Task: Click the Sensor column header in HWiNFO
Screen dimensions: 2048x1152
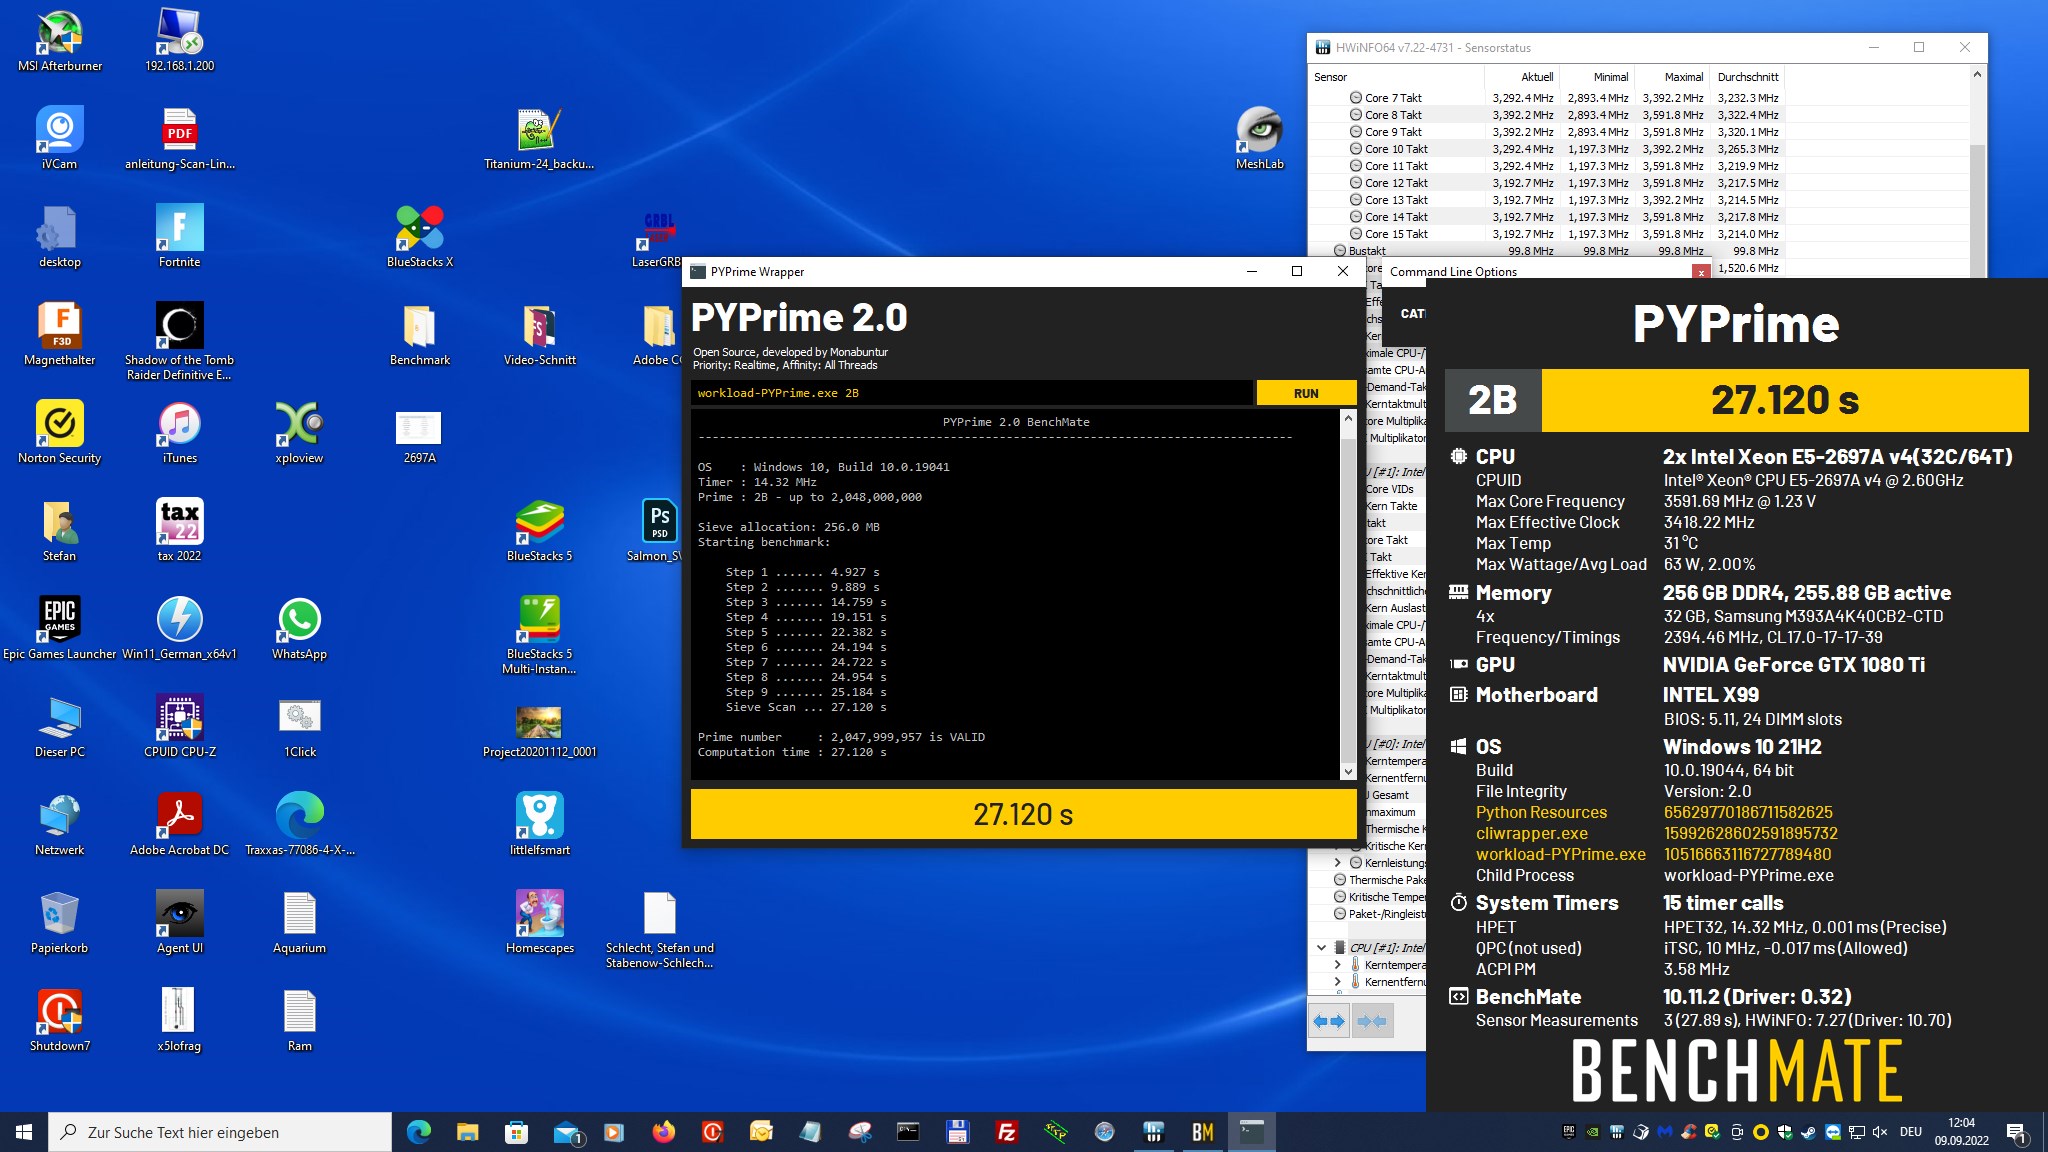Action: [1397, 77]
